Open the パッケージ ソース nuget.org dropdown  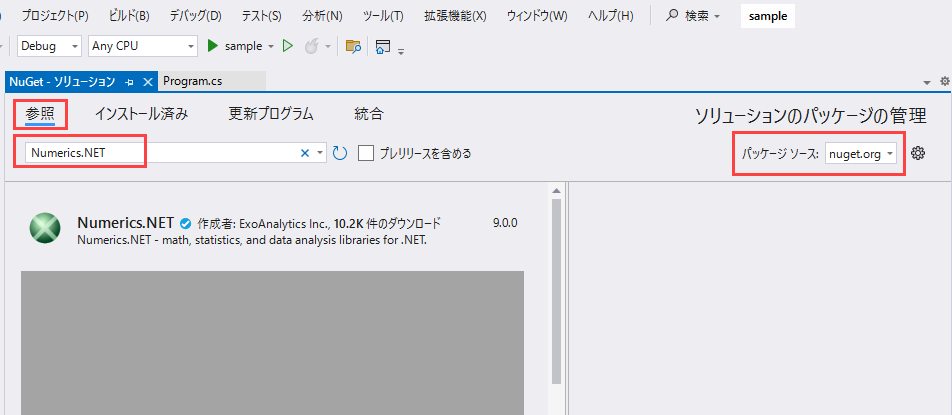point(861,154)
